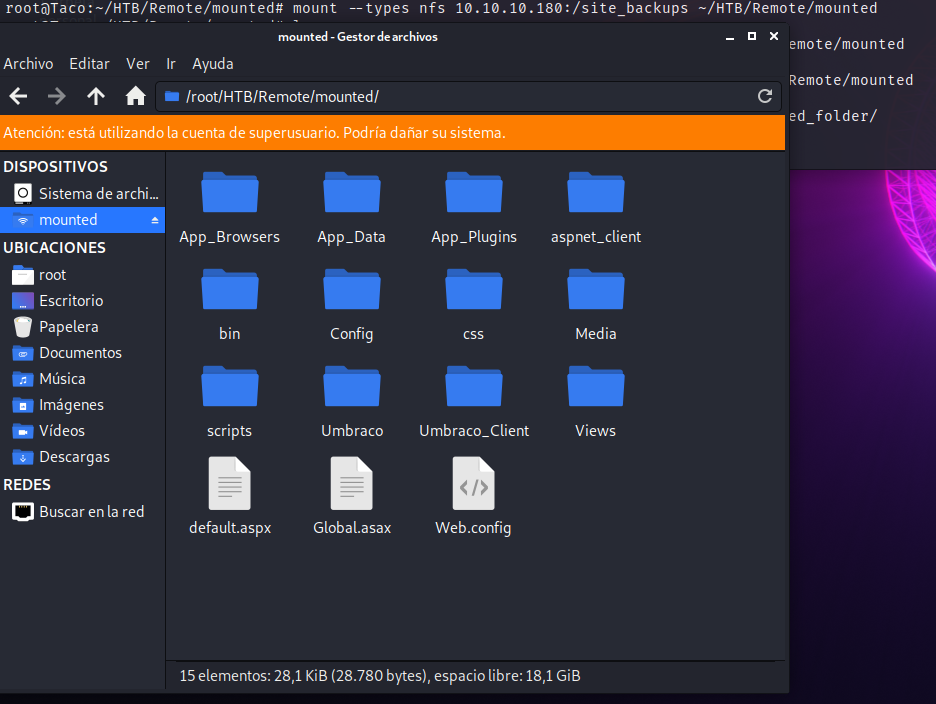936x704 pixels.
Task: Open the Archivo menu
Action: (x=28, y=64)
